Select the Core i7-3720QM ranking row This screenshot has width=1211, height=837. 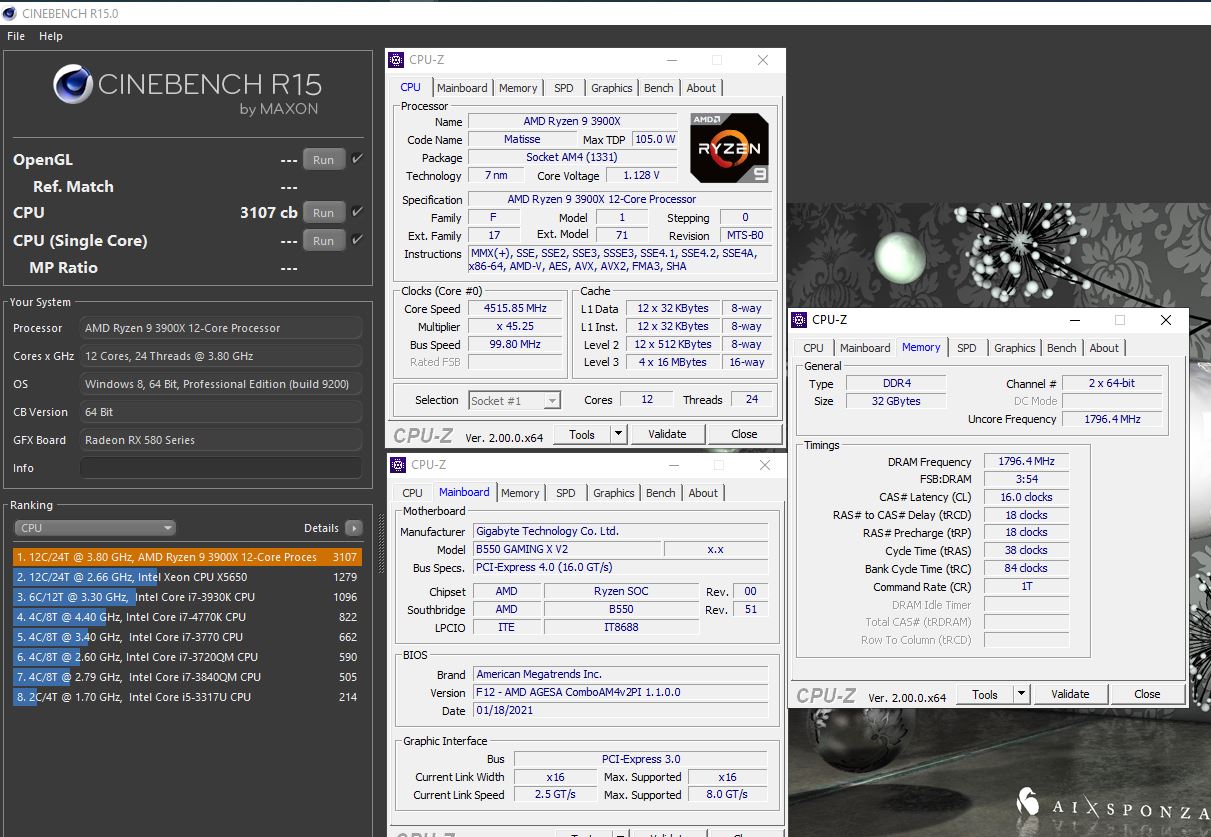point(187,657)
